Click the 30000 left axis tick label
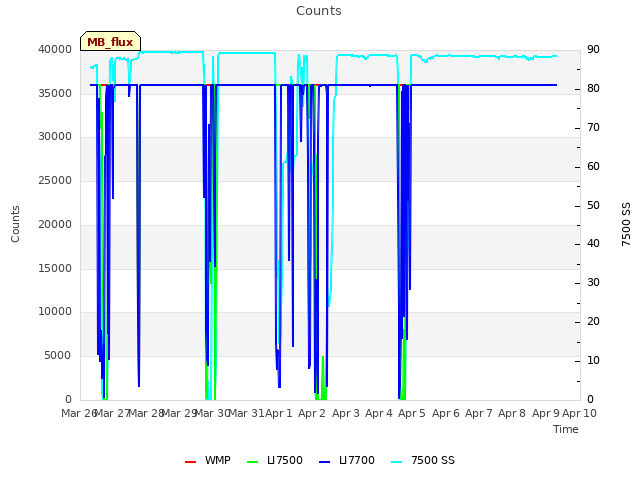The width and height of the screenshot is (640, 480). (x=55, y=137)
